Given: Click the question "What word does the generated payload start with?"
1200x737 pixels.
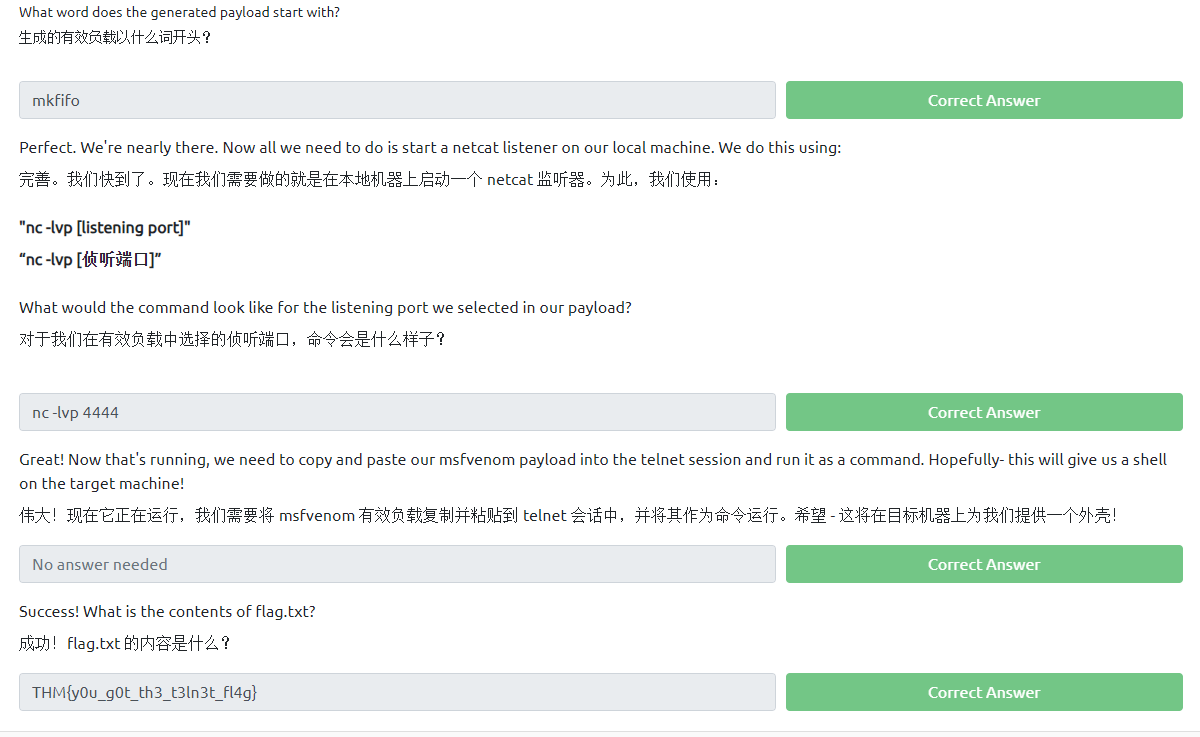Looking at the screenshot, I should tap(179, 12).
